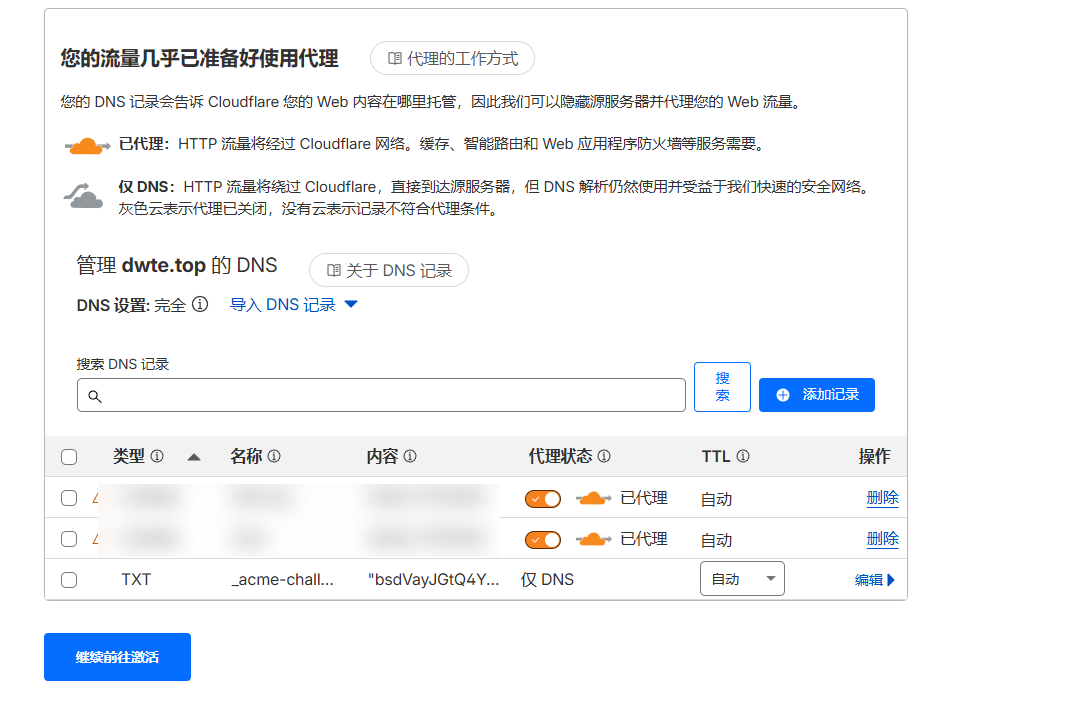
Task: Click 已代理 label in second record row
Action: (x=644, y=539)
